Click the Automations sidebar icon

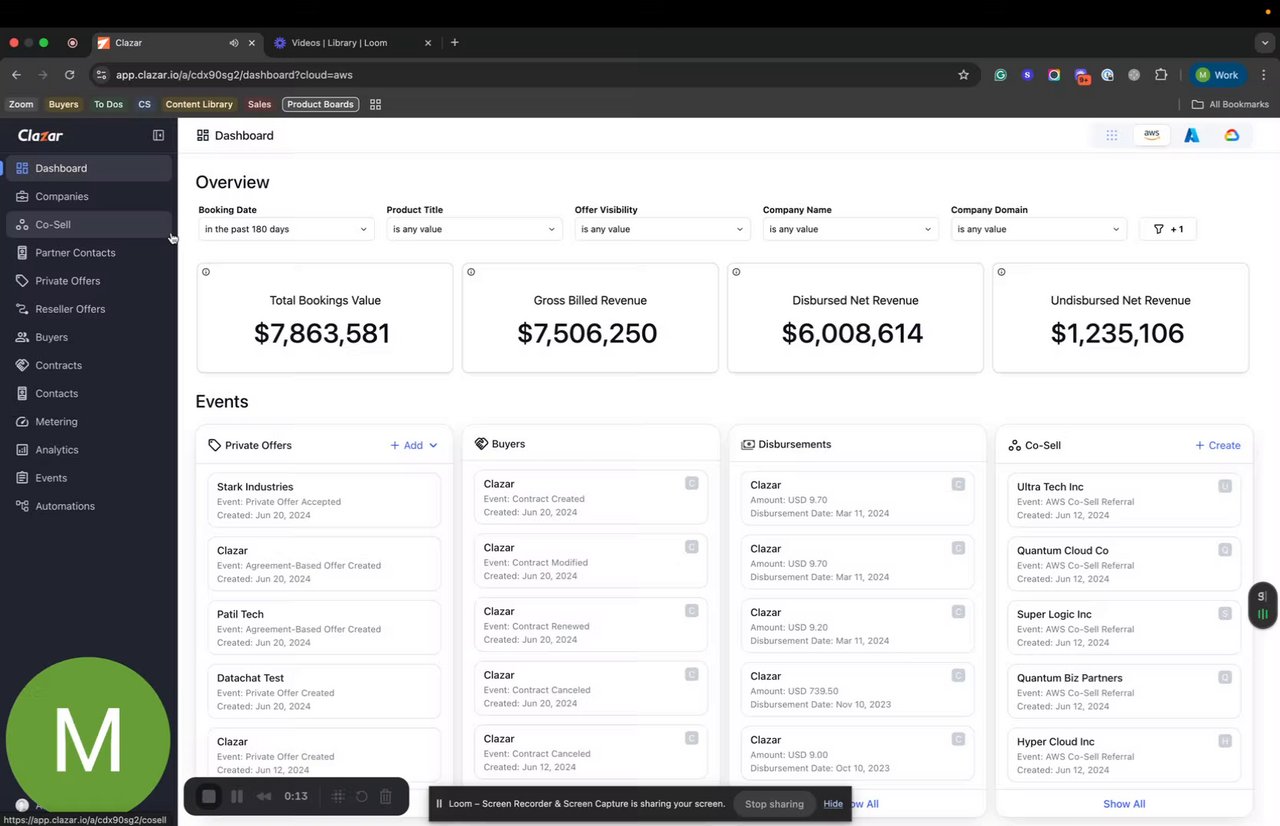coord(22,506)
